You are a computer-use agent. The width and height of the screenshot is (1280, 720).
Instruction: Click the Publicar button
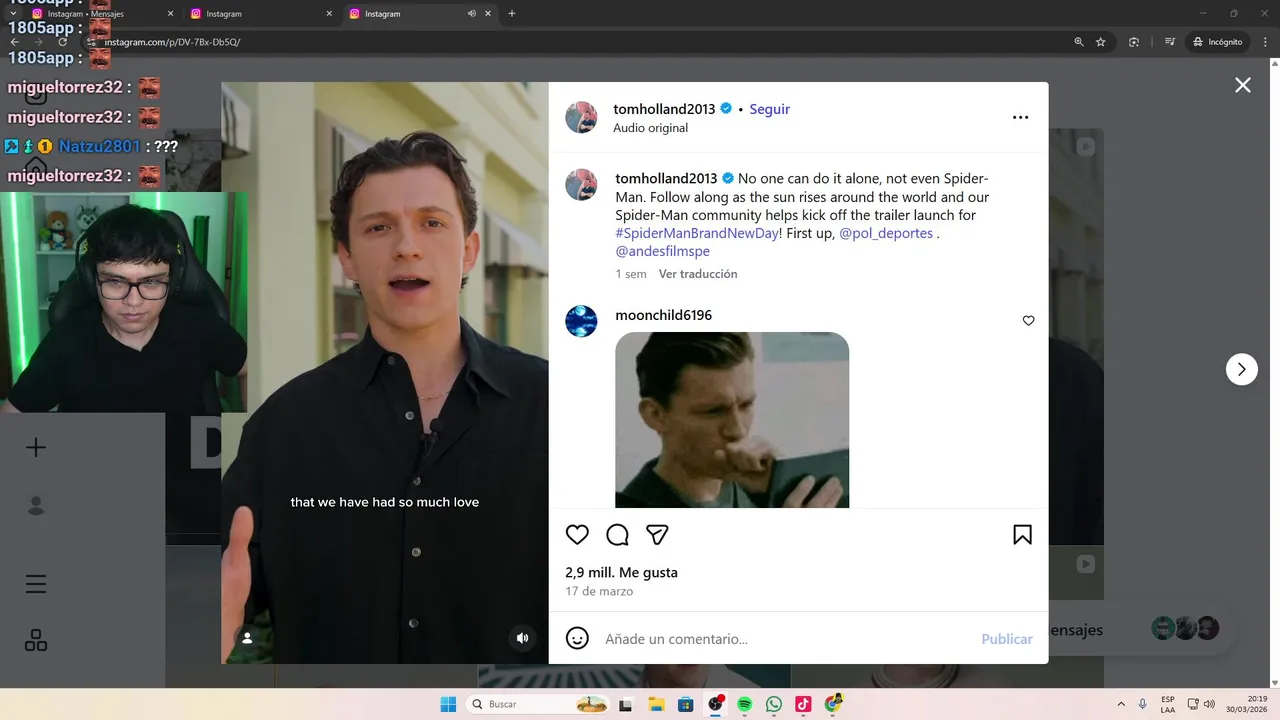tap(1007, 639)
